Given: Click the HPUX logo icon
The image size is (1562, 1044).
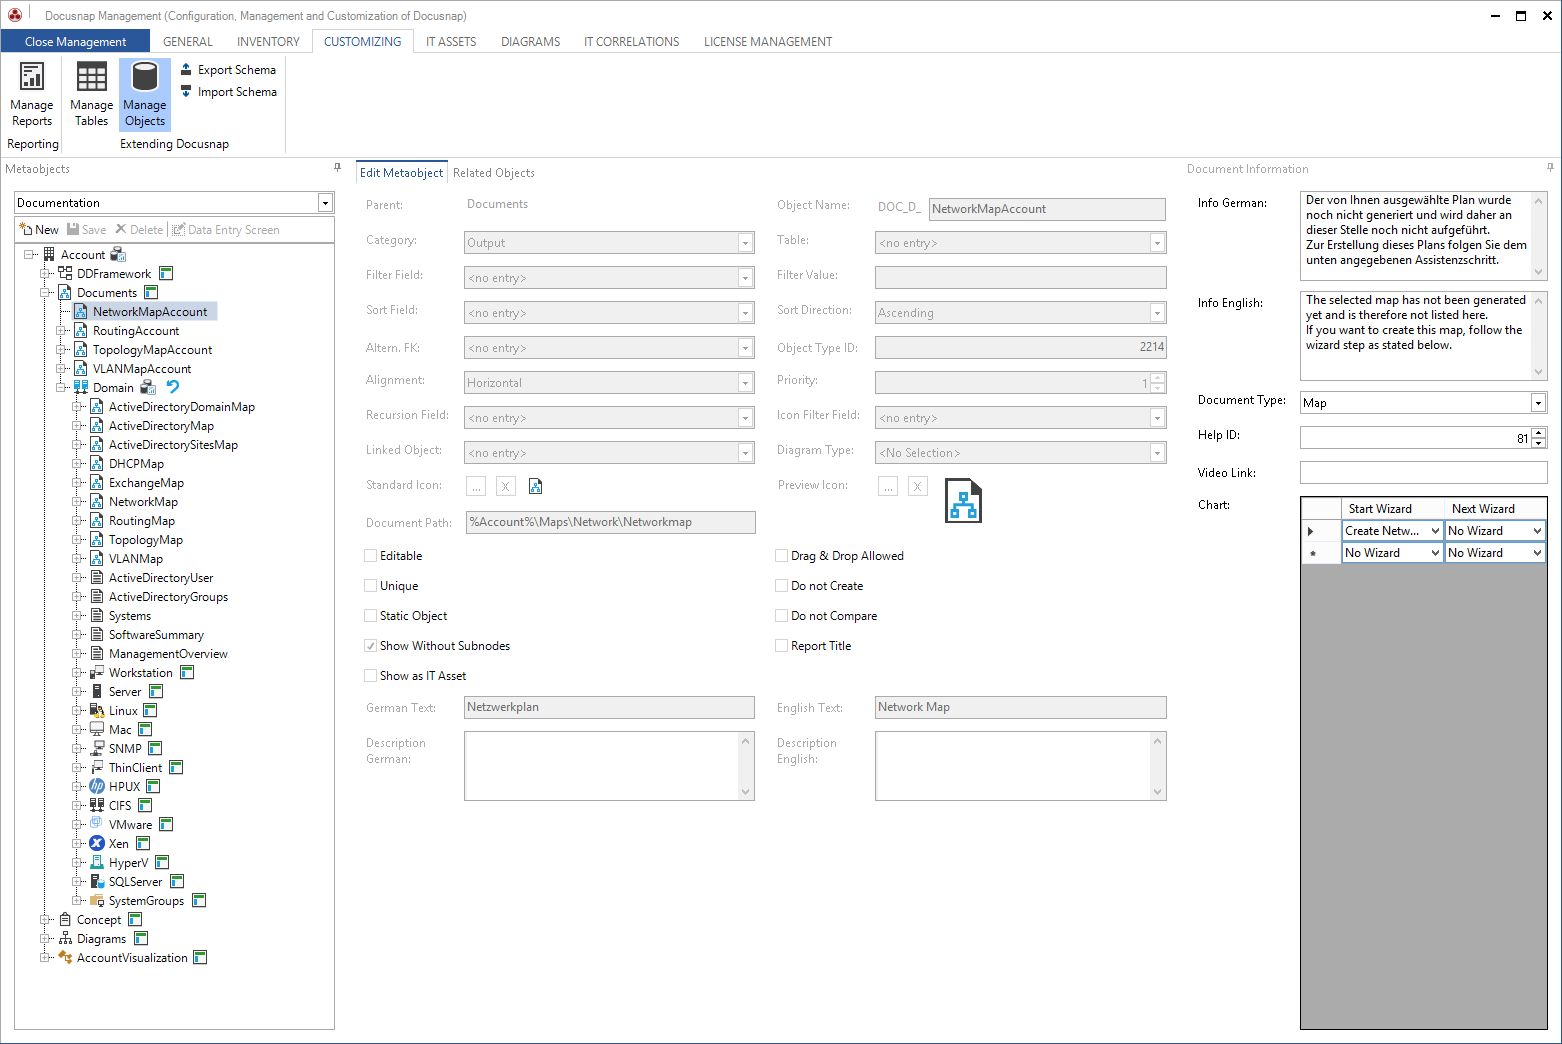Looking at the screenshot, I should point(97,786).
